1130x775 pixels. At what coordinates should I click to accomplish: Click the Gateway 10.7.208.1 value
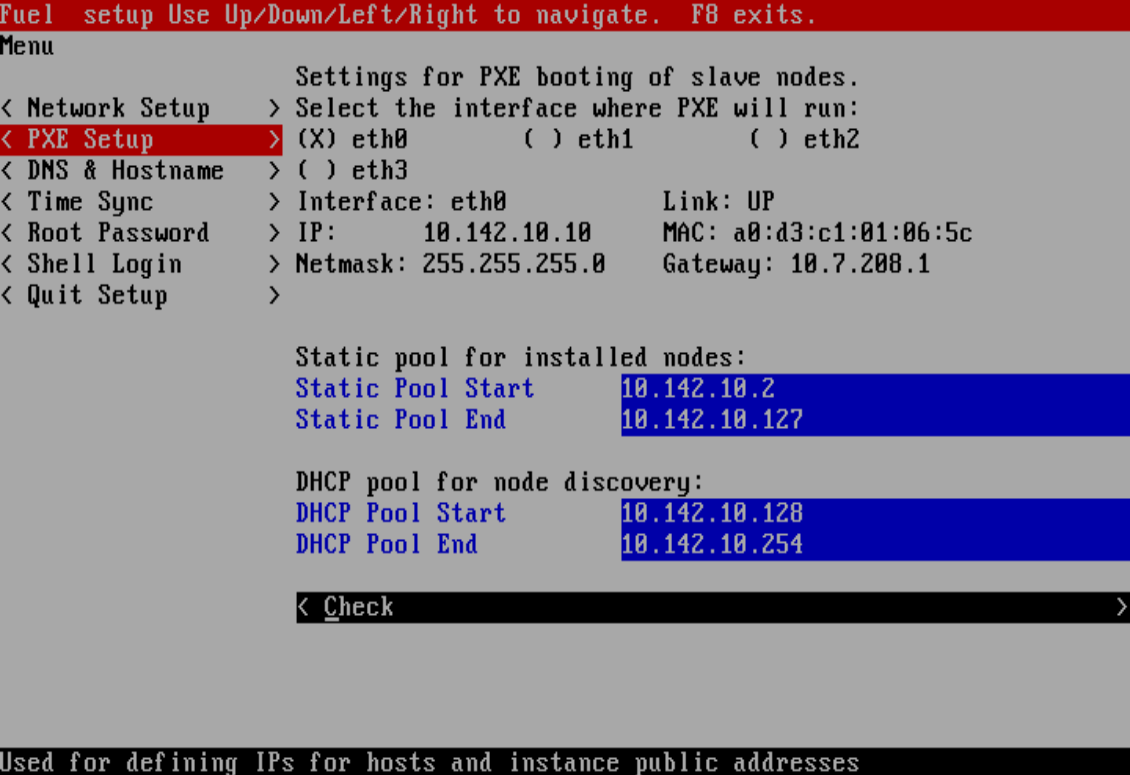pyautogui.click(x=860, y=263)
